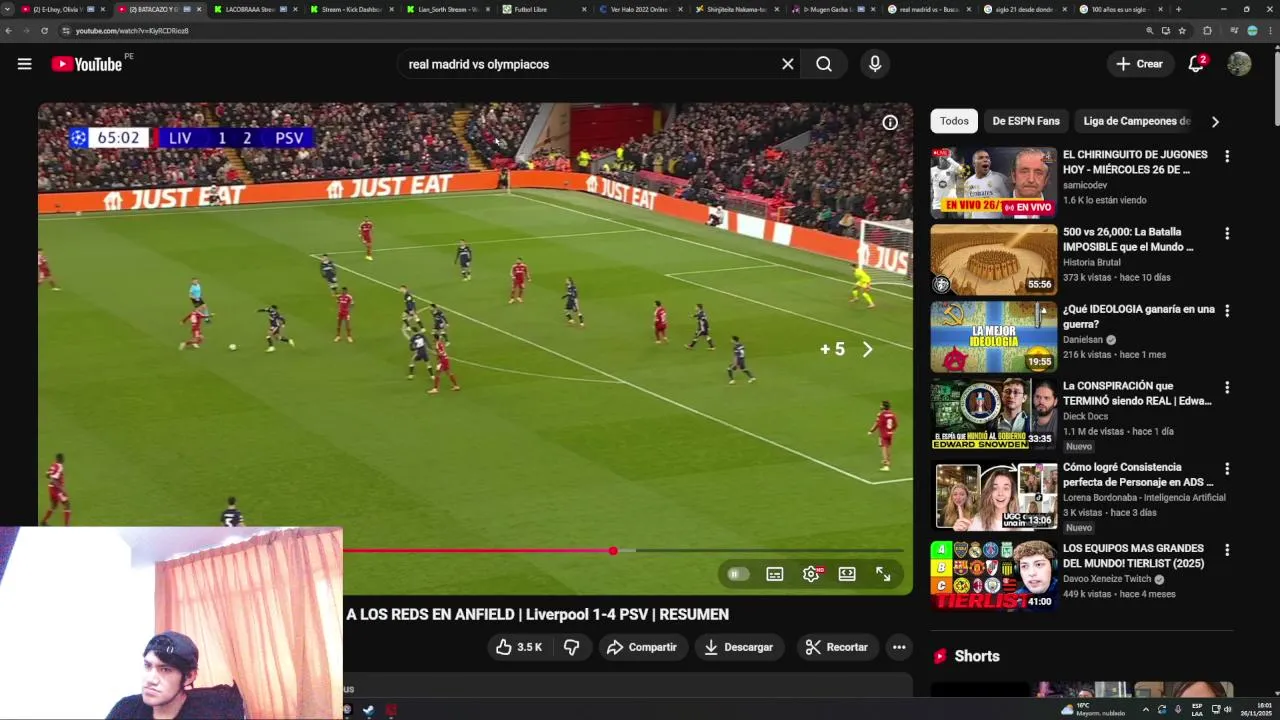Click the Compartir share button
Image resolution: width=1280 pixels, height=720 pixels.
click(642, 647)
